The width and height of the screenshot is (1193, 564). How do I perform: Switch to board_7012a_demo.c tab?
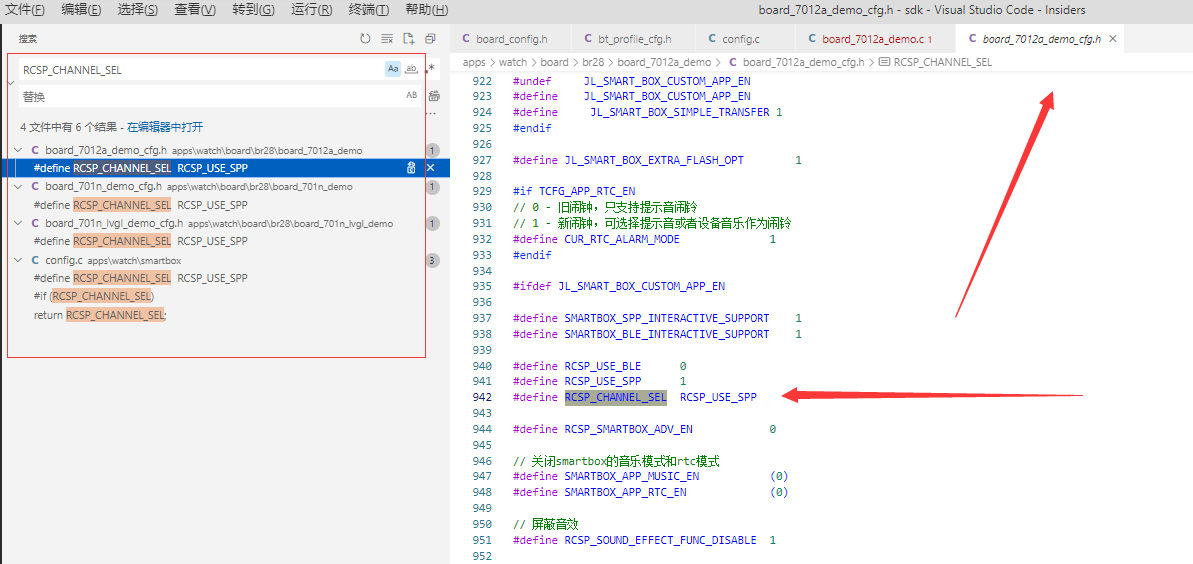(873, 39)
